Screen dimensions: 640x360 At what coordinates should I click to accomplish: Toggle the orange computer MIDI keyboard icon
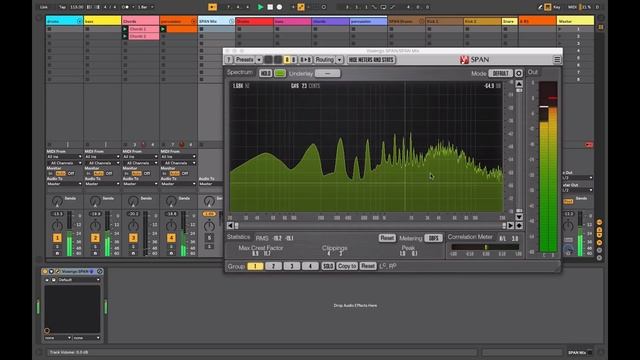(548, 7)
